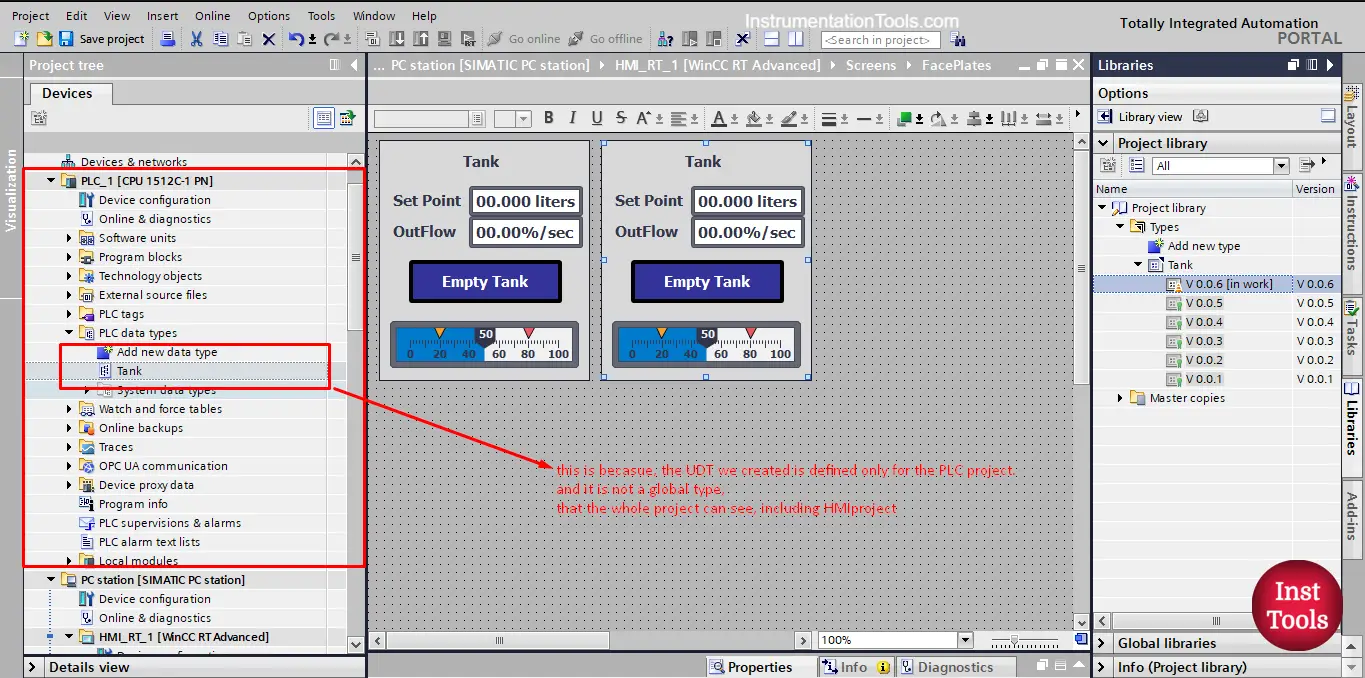Toggle underline text formatting
The image size is (1365, 678).
pyautogui.click(x=597, y=118)
